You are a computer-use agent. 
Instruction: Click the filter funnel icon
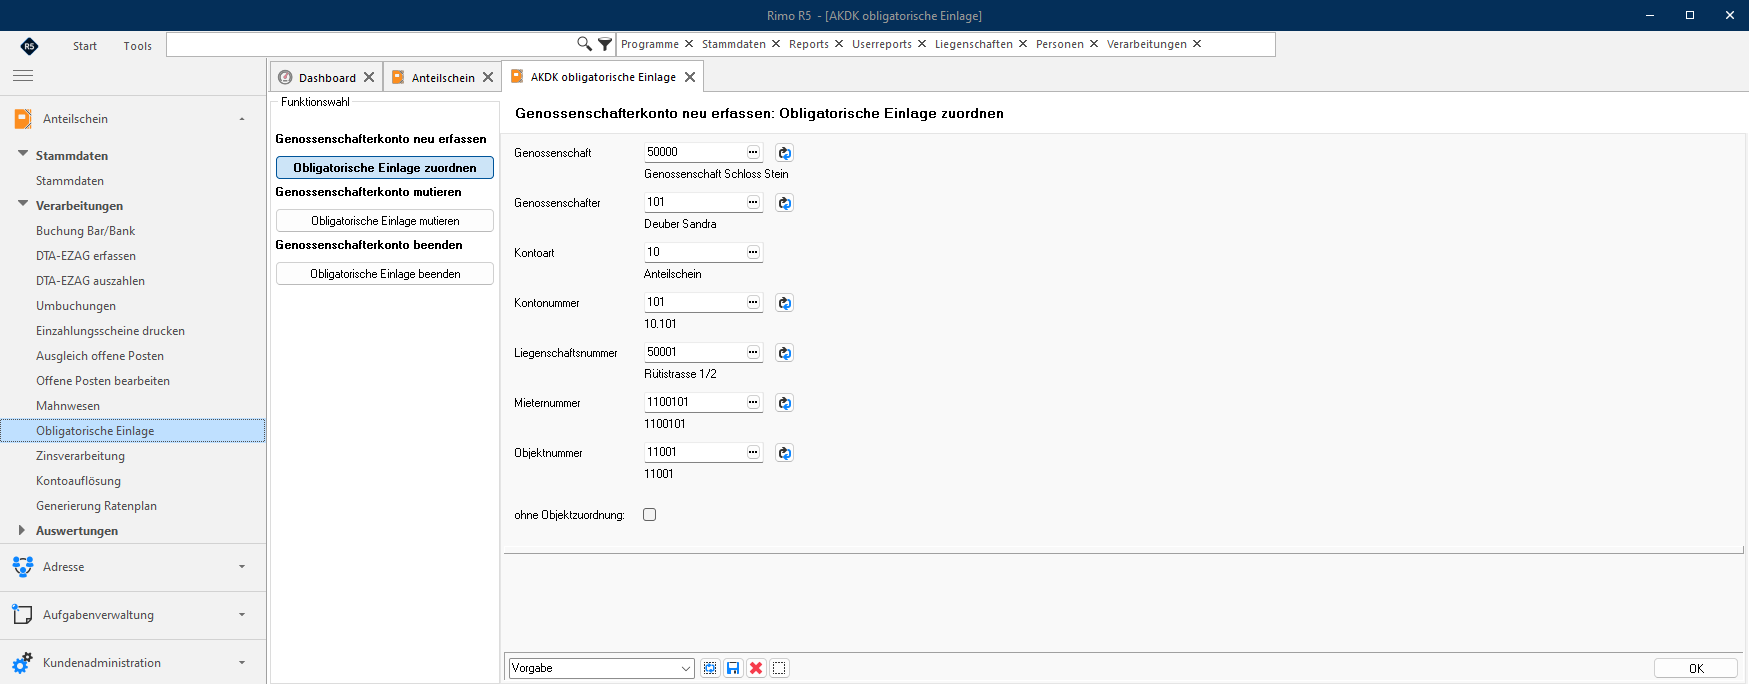click(605, 44)
